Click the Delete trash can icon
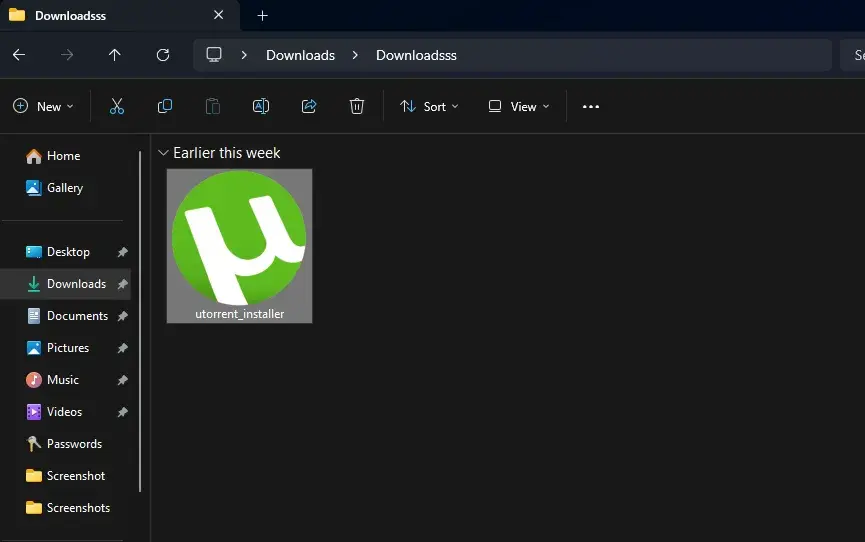This screenshot has width=865, height=542. coord(357,106)
